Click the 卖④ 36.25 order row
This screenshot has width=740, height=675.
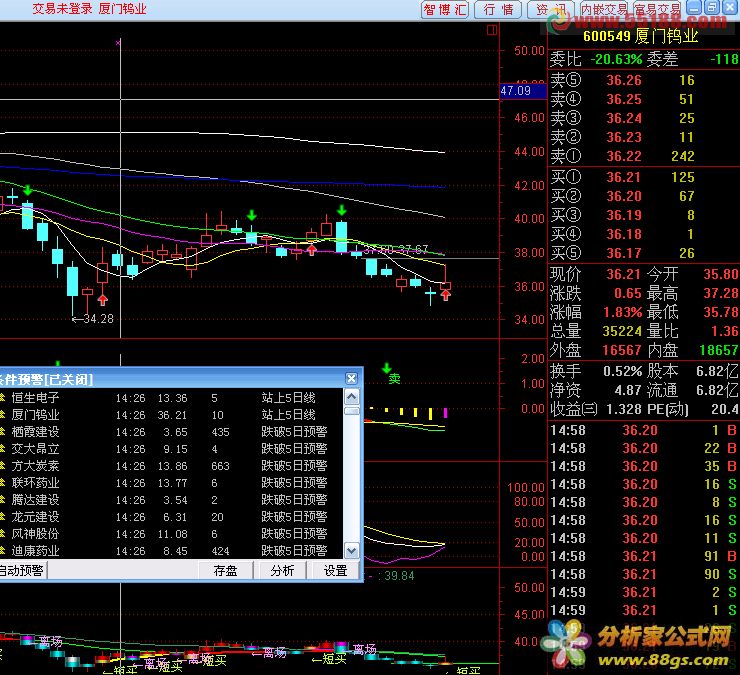[644, 99]
